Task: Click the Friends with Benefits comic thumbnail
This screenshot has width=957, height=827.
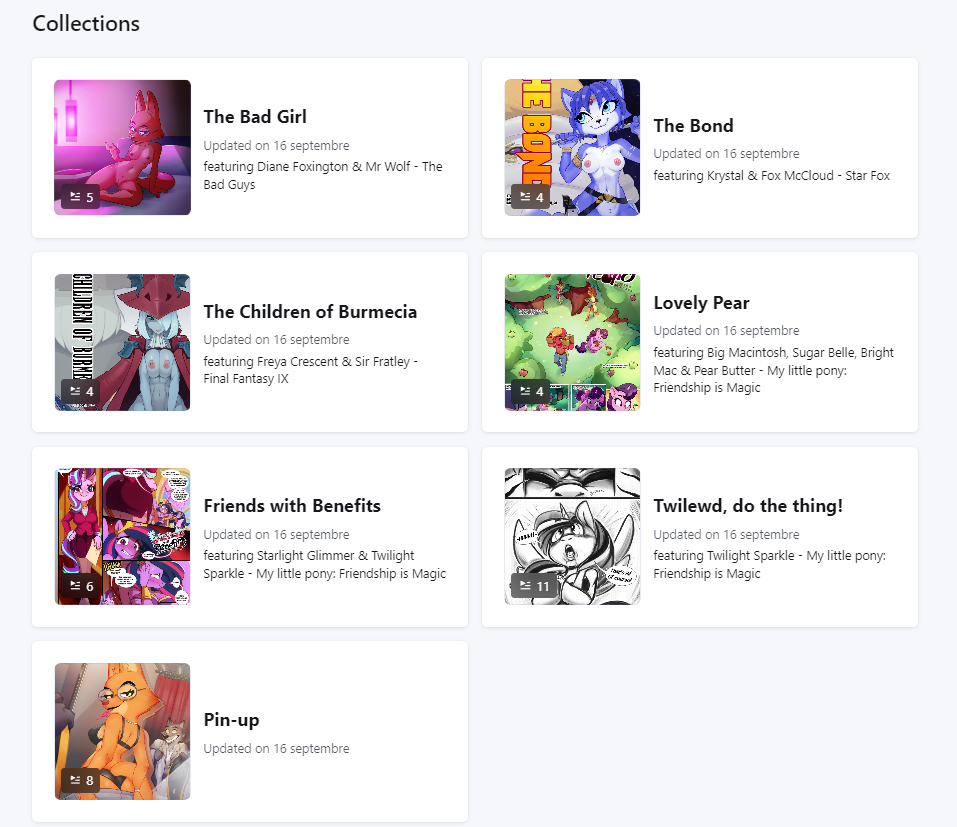Action: pyautogui.click(x=123, y=536)
